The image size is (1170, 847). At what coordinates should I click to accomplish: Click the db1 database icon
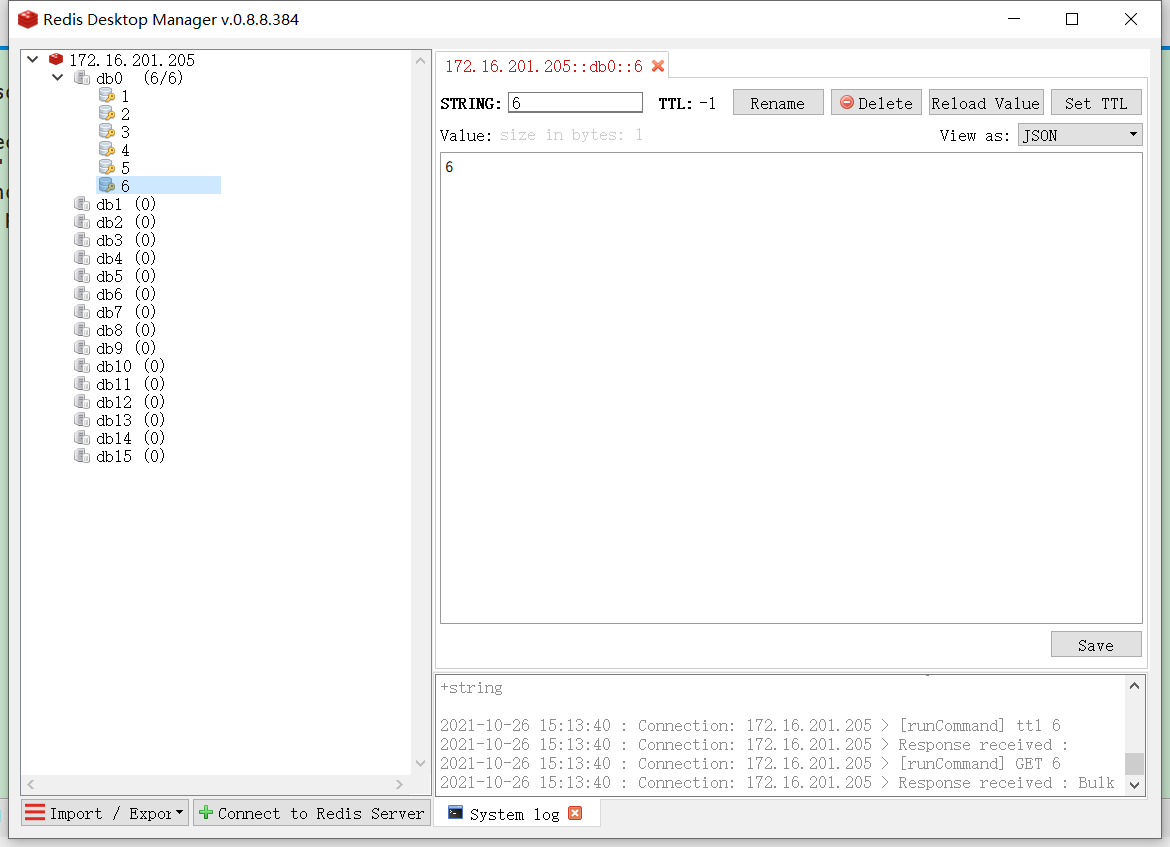(82, 204)
